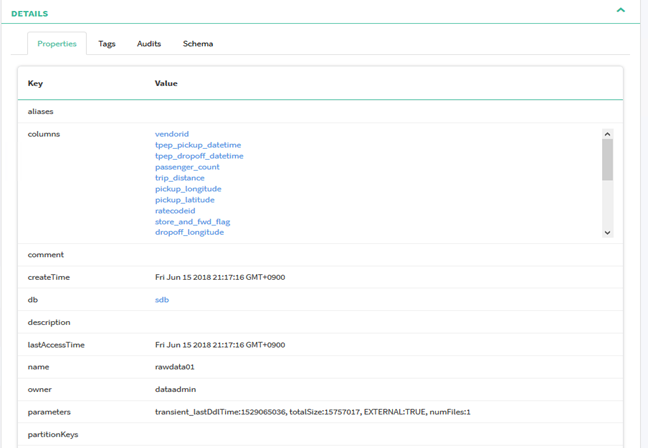This screenshot has width=648, height=448.
Task: Click the pickup_longitude column link
Action: point(188,189)
